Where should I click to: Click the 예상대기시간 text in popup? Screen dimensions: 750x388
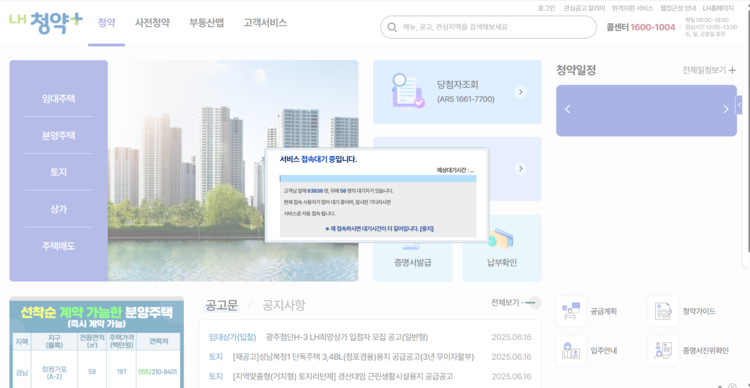(x=455, y=170)
